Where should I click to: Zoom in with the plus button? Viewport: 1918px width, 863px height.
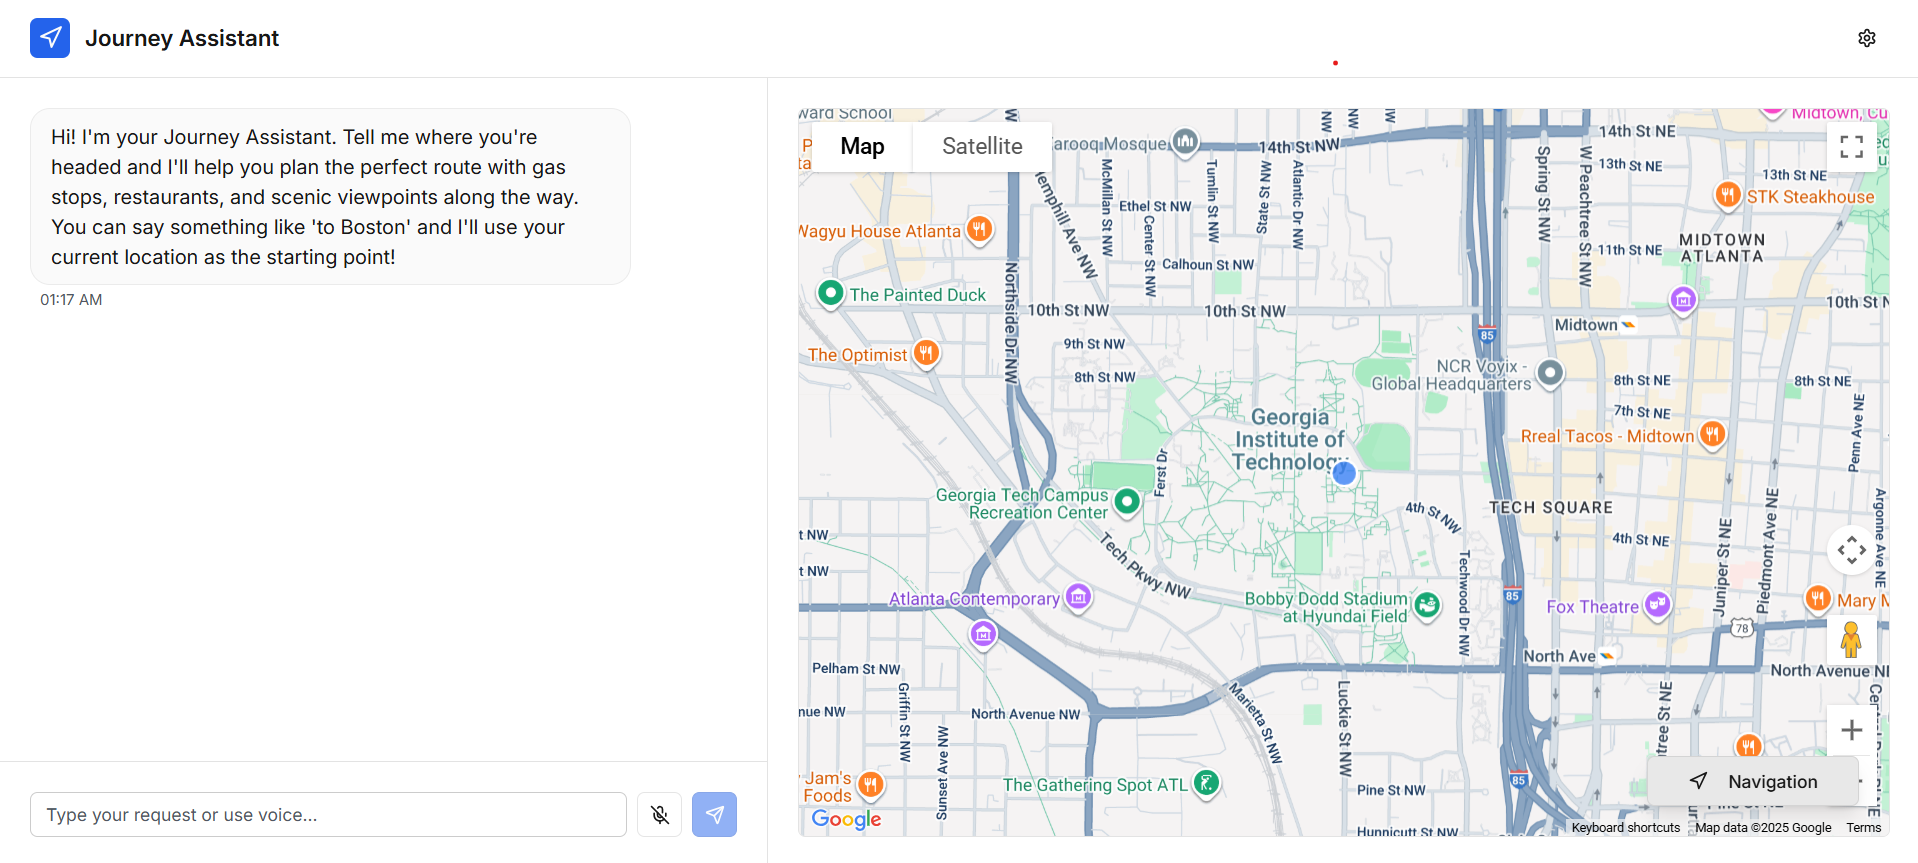click(1851, 730)
